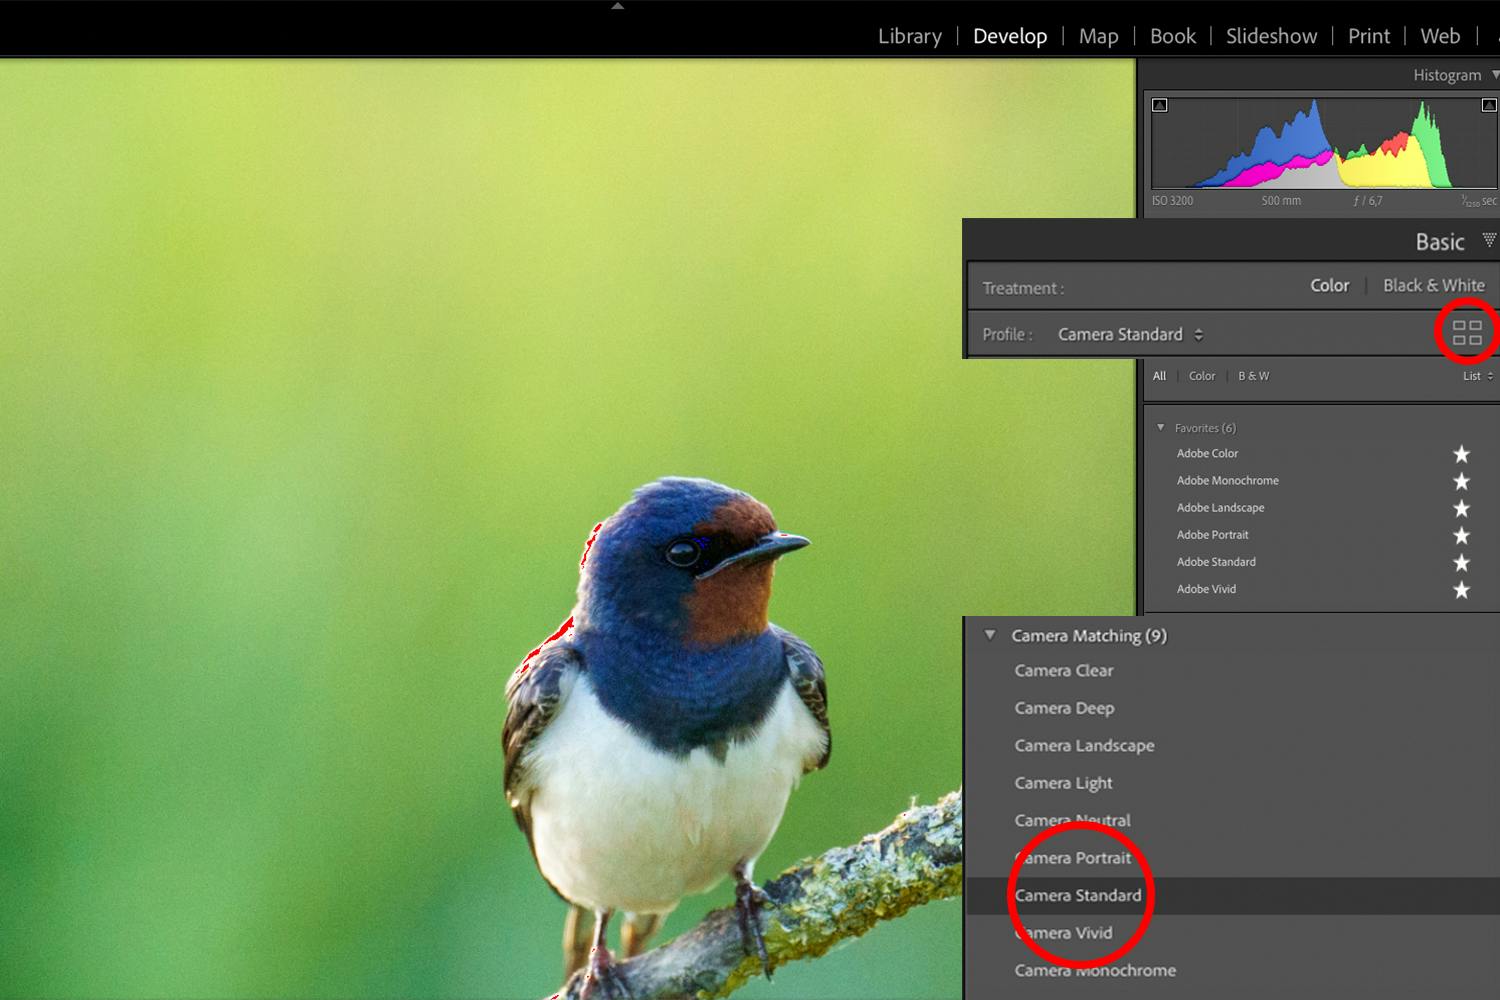
Task: Click the shadow clipping triangle on histogram
Action: [x=1159, y=104]
